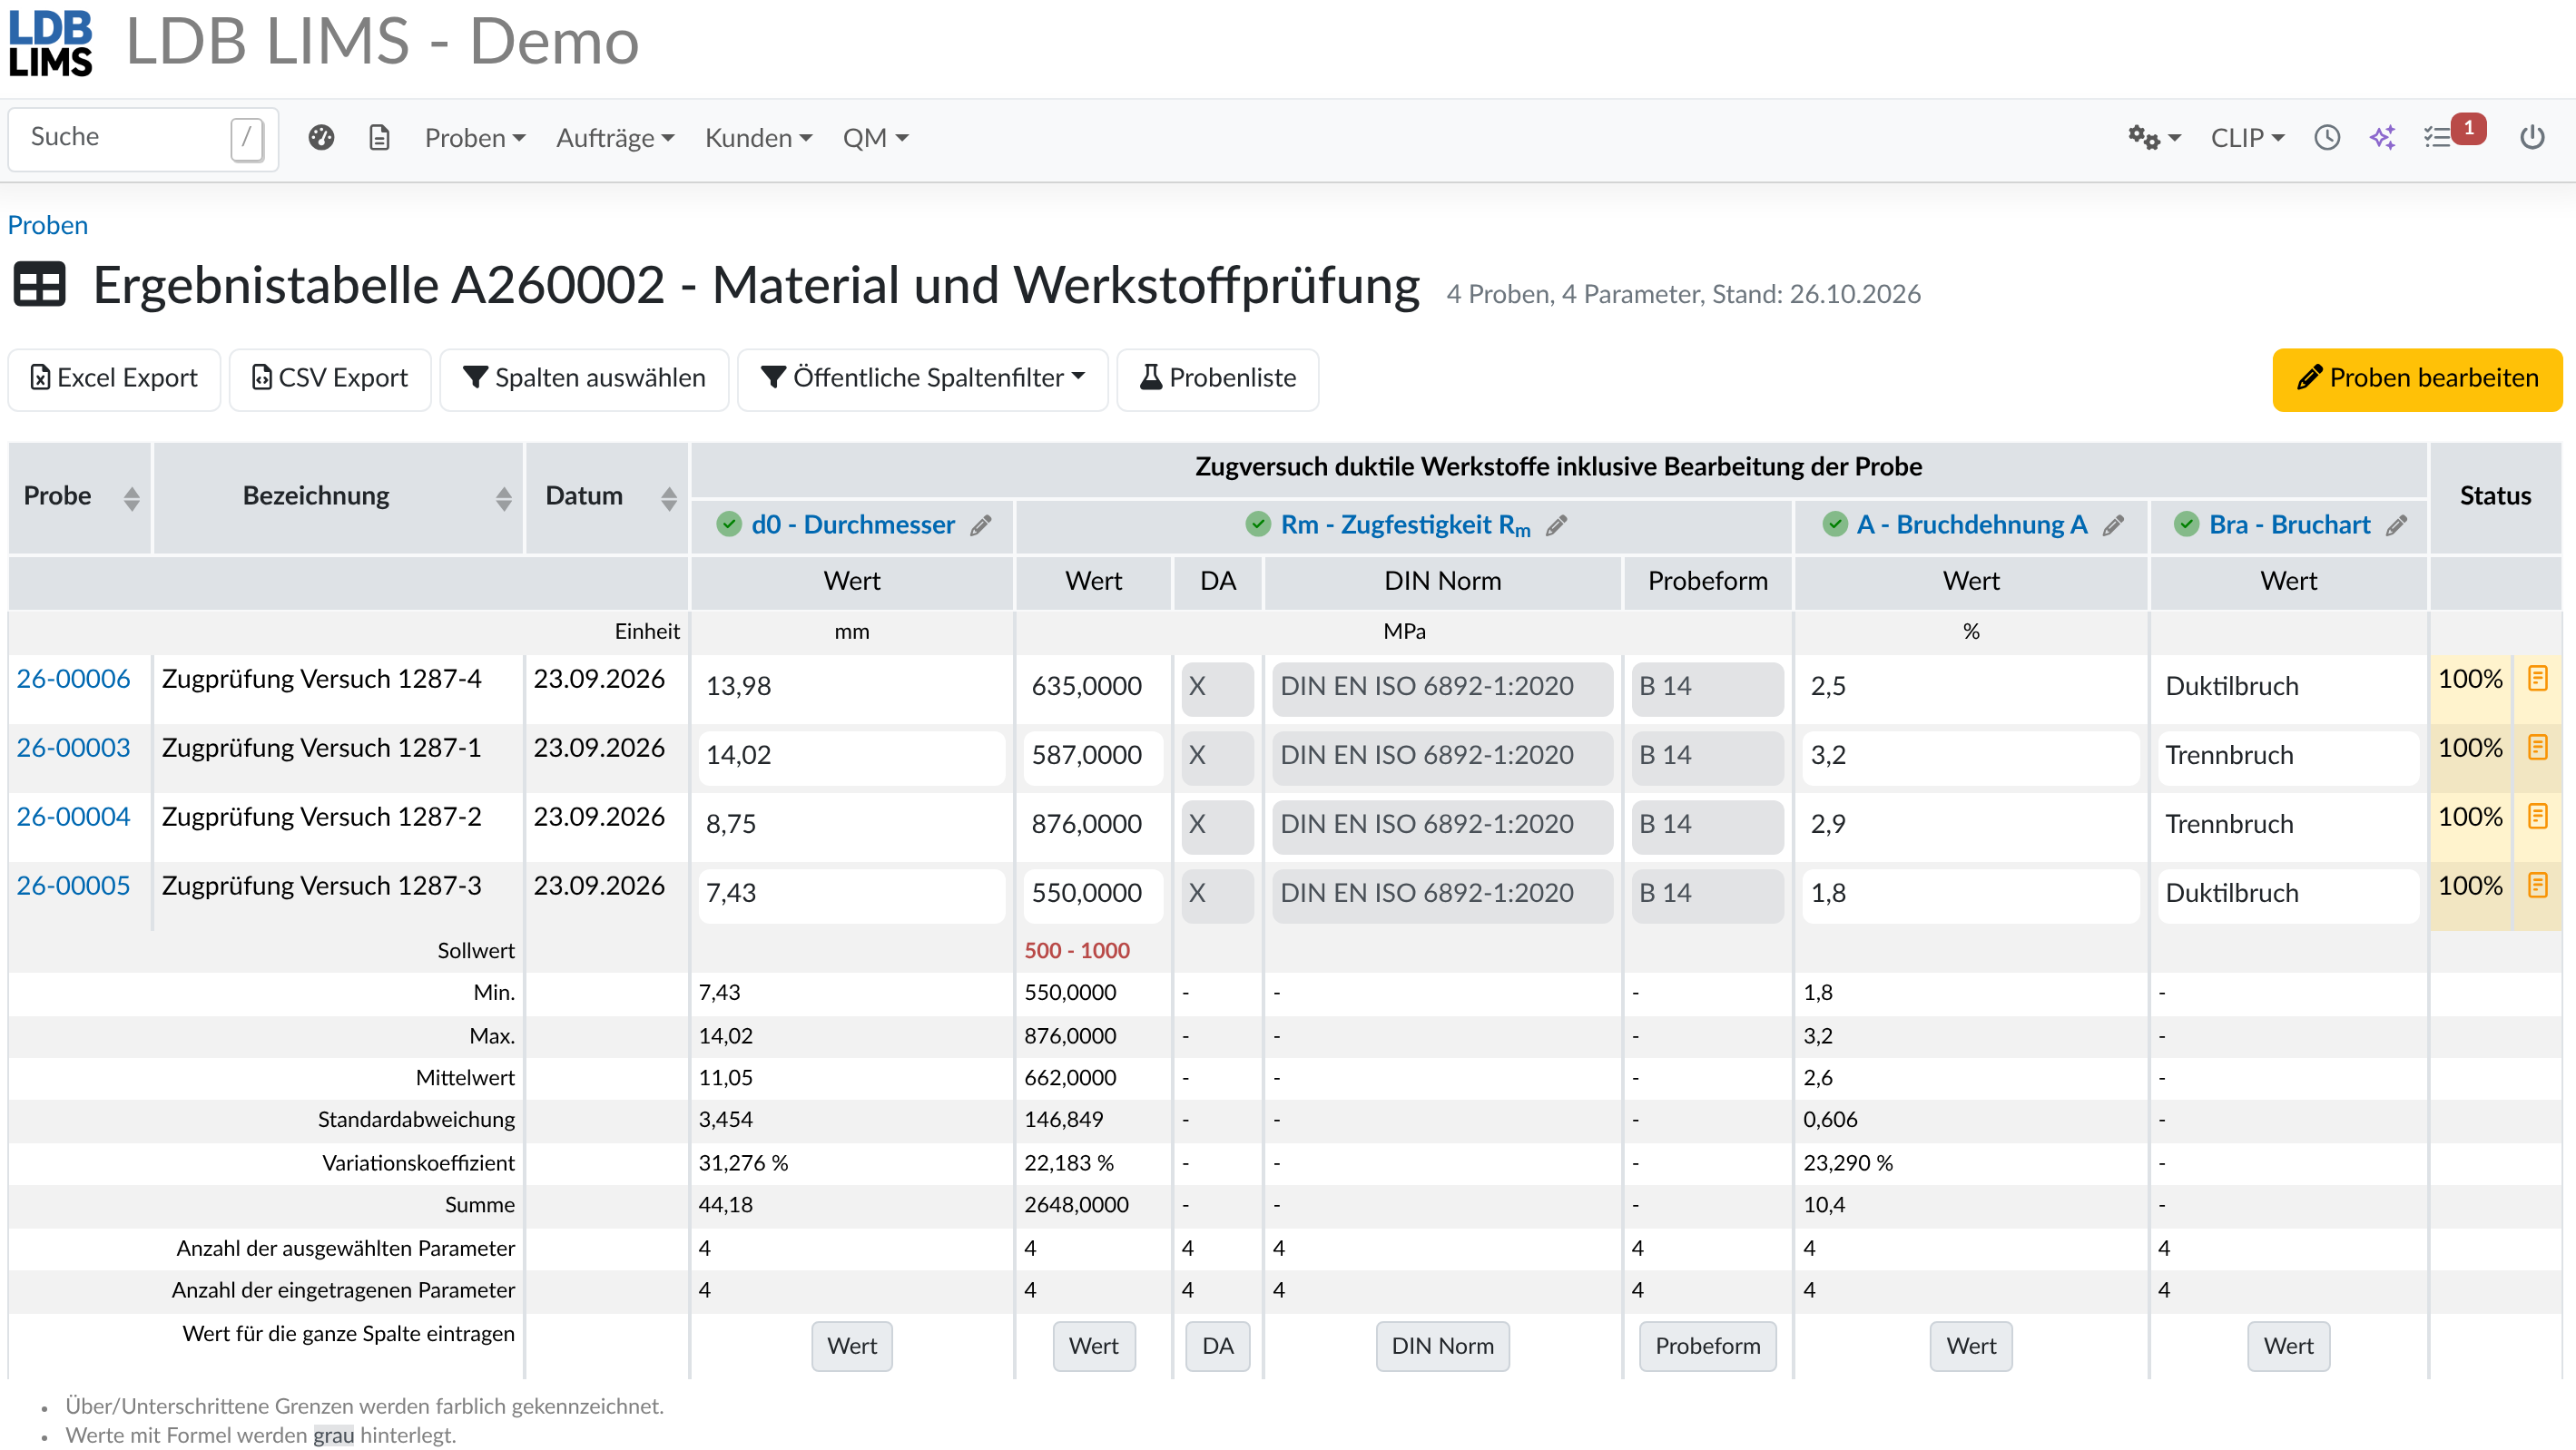Click Rm value field 550,0000
This screenshot has width=2576, height=1450.
point(1093,894)
